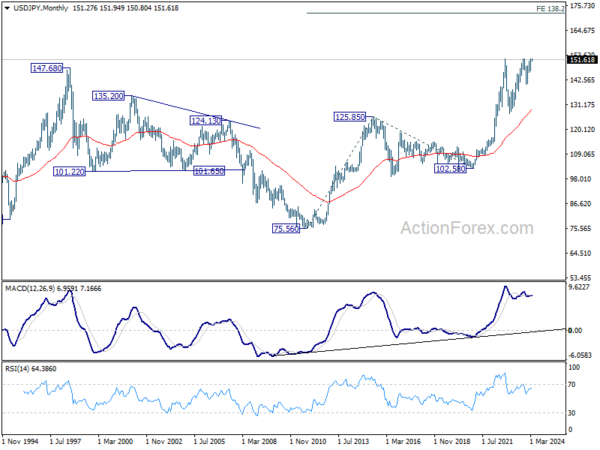The height and width of the screenshot is (450, 600).
Task: Click the 75.565 price axis value
Action: 582,228
